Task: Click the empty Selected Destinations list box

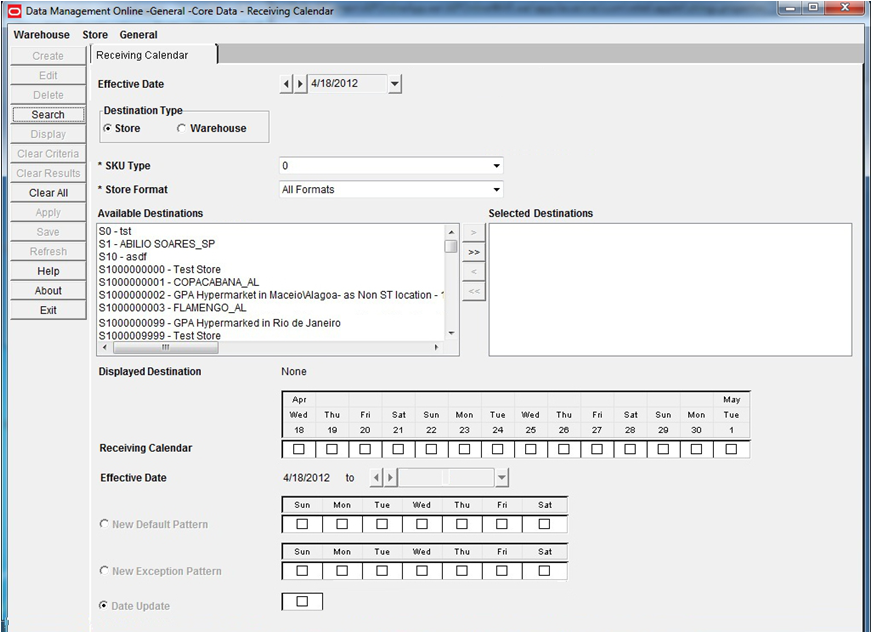Action: click(670, 289)
